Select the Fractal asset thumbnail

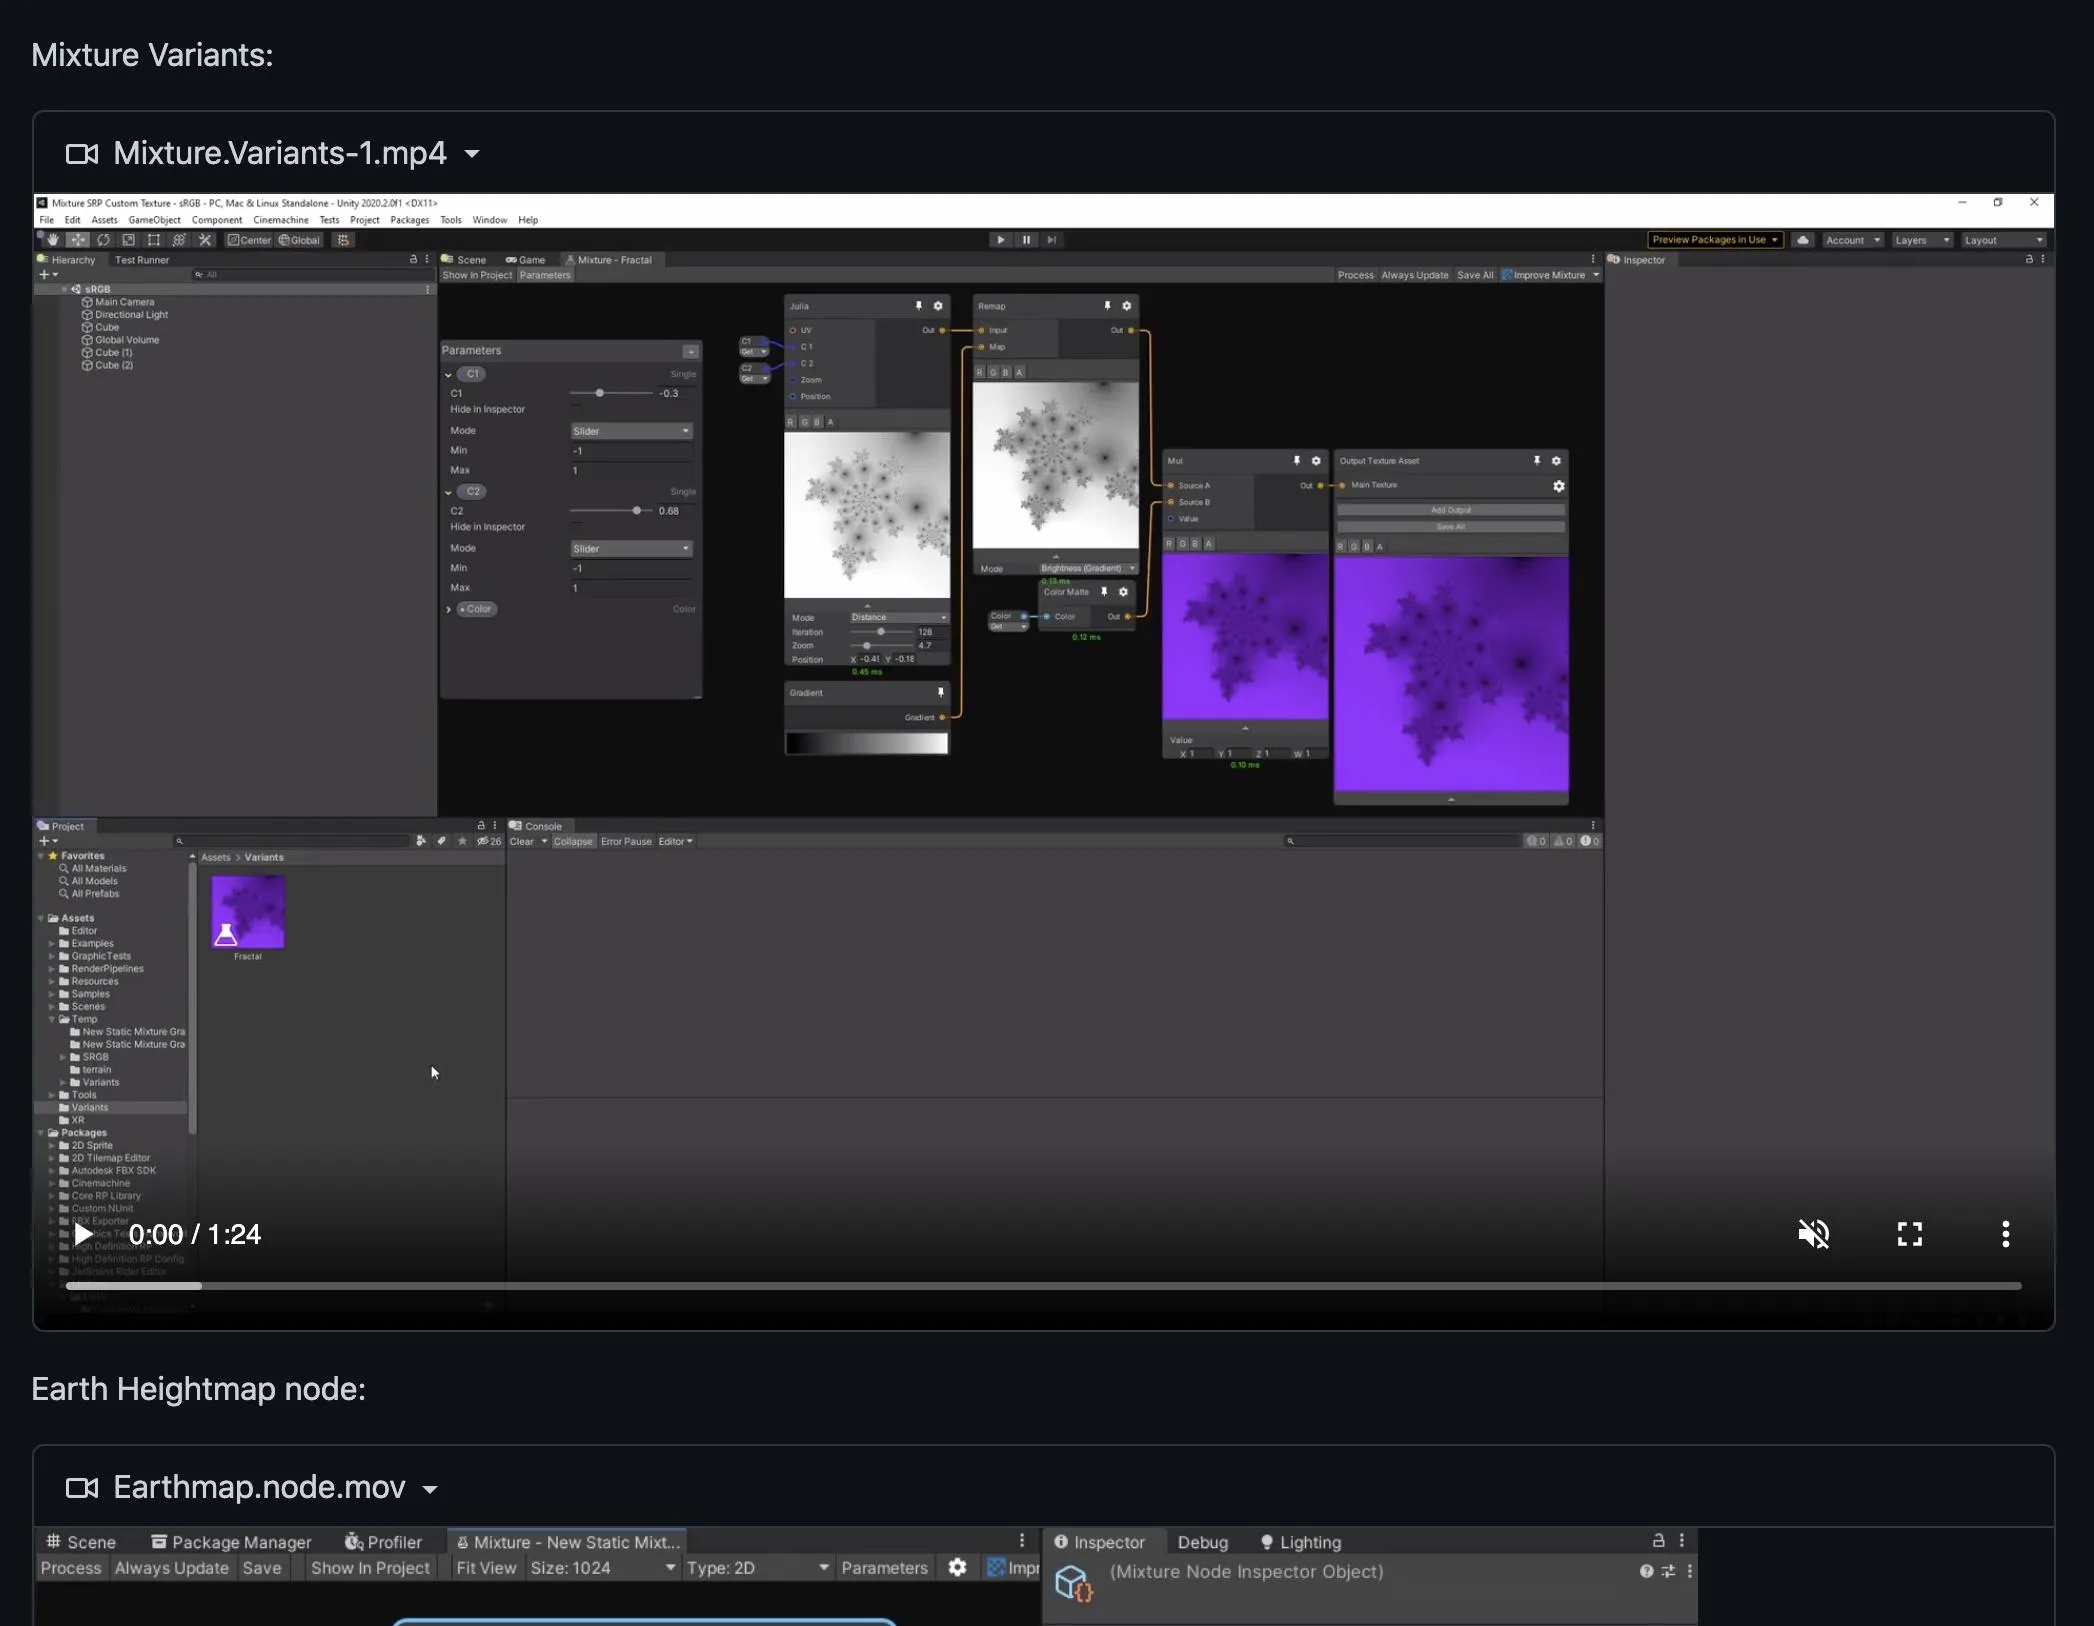click(248, 911)
